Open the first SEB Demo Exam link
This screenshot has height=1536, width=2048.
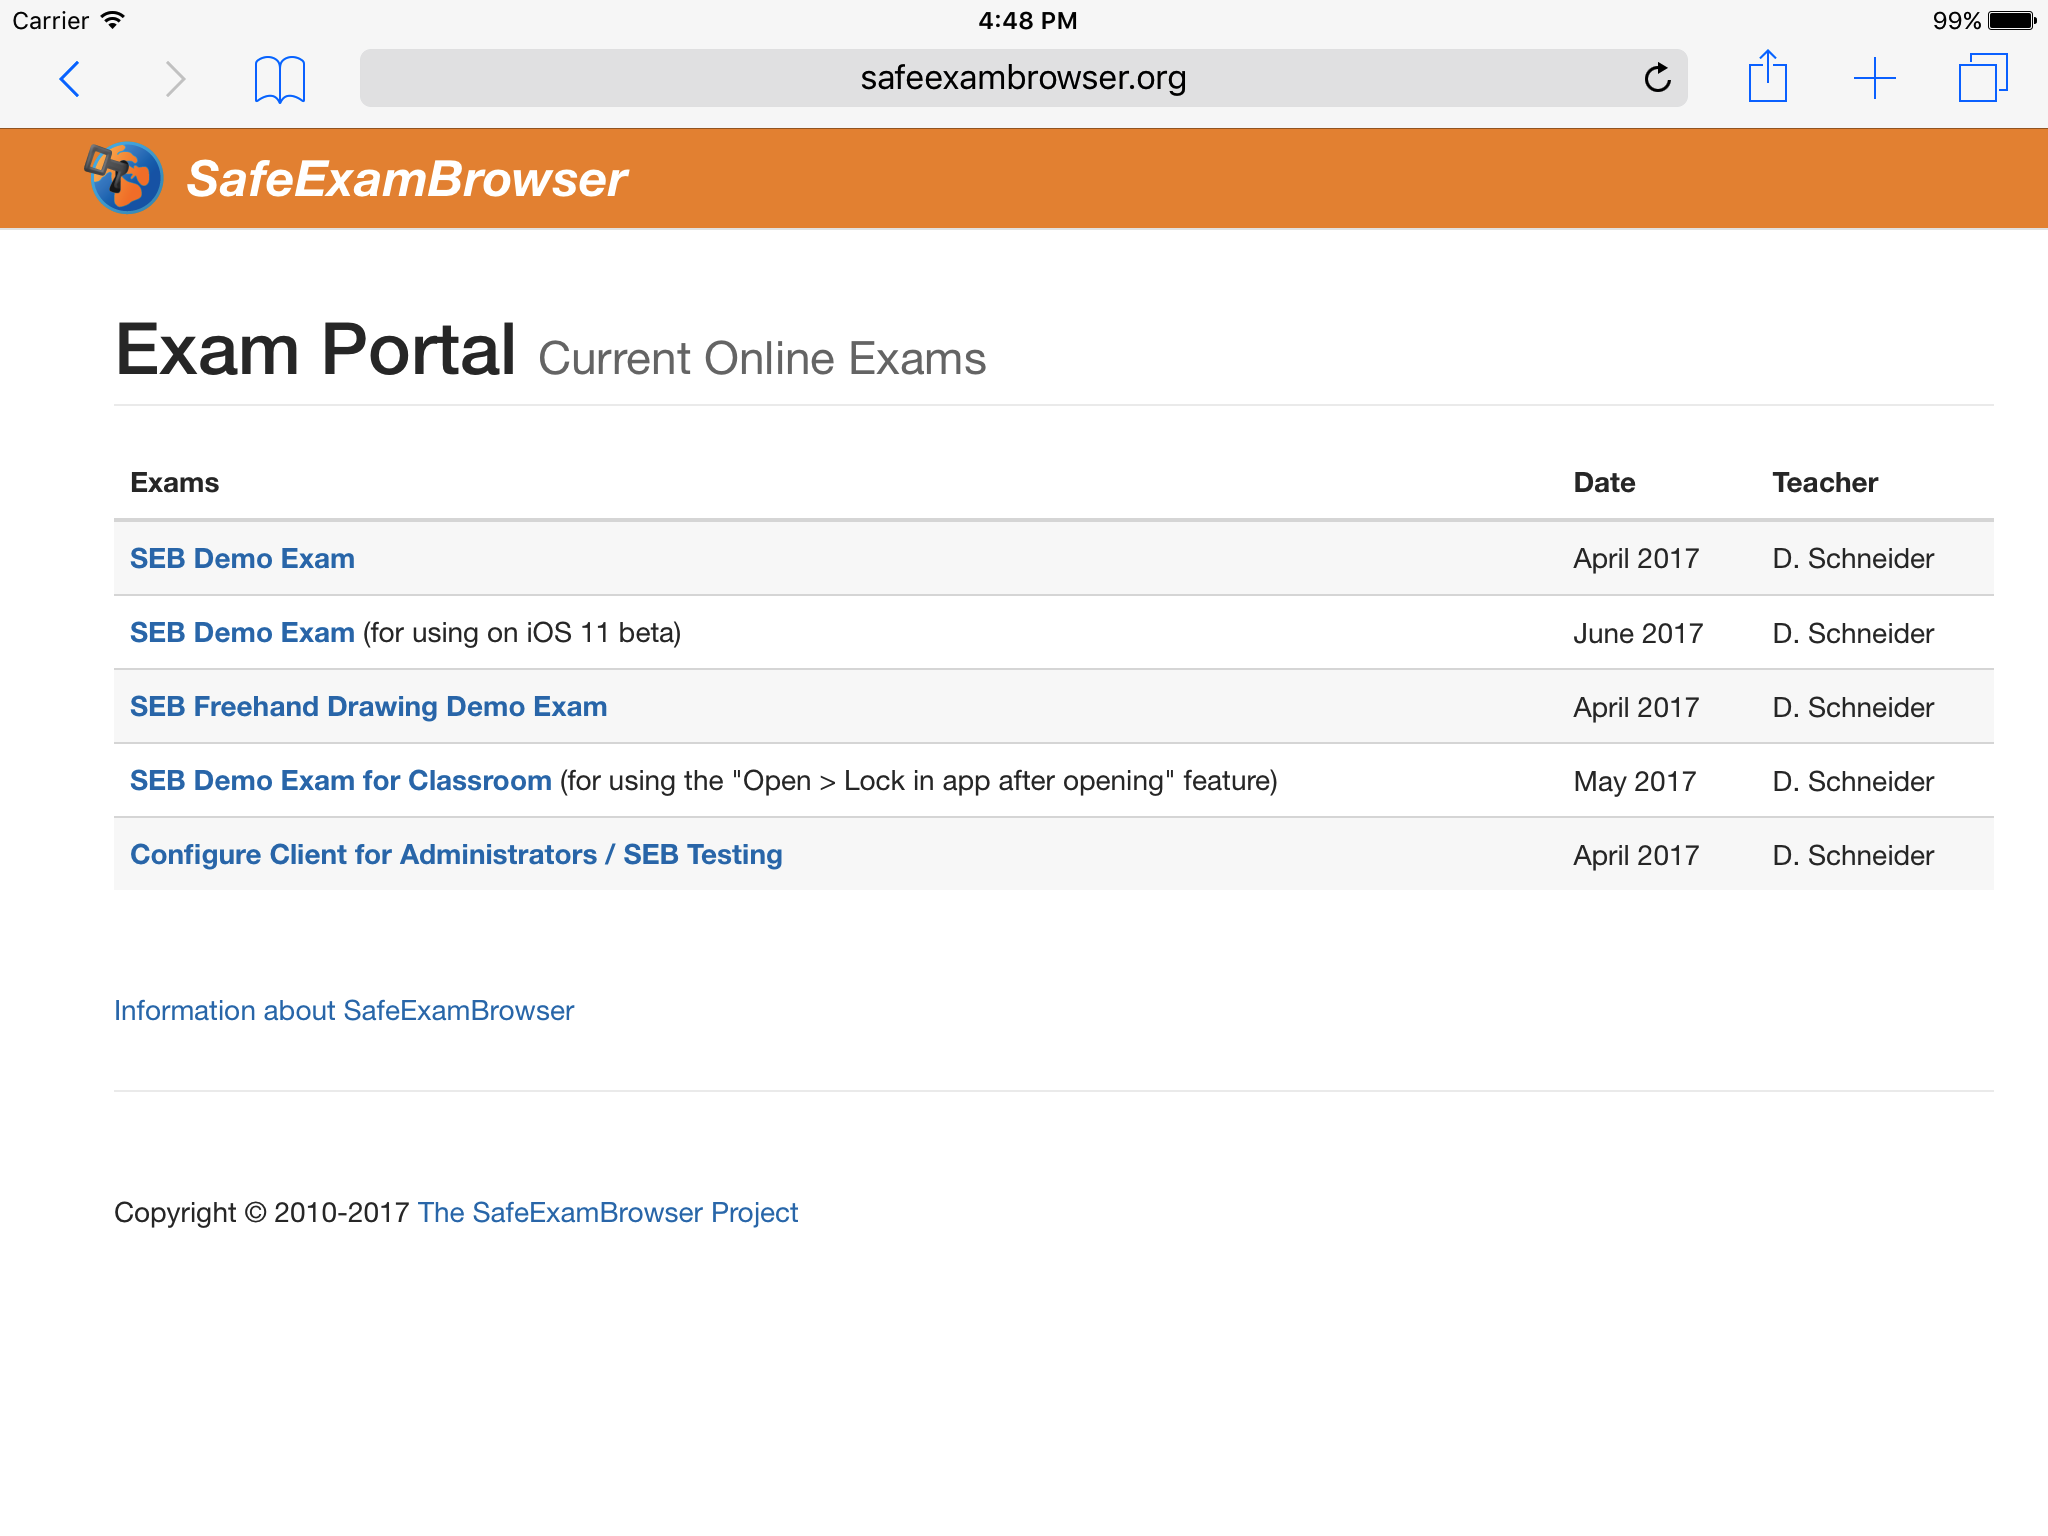[x=242, y=558]
